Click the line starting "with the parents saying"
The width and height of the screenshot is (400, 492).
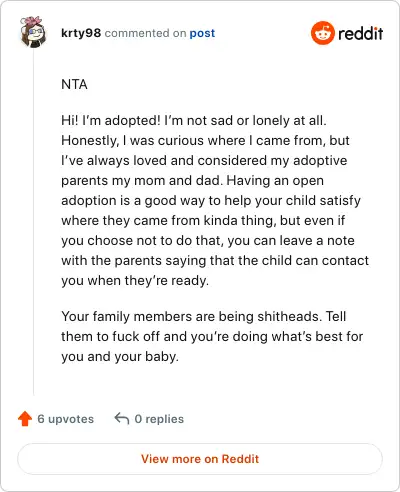coord(215,260)
